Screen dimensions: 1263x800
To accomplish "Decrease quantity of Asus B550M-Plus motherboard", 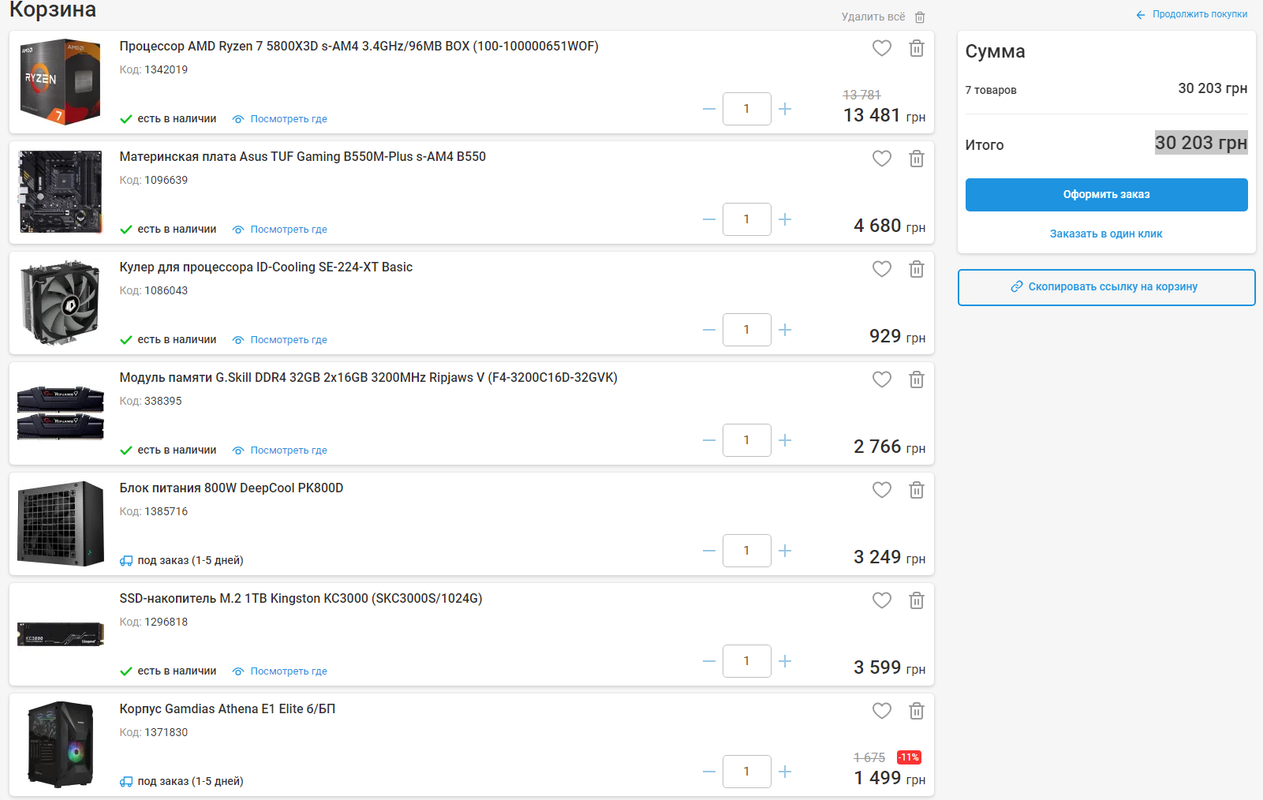I will 709,219.
